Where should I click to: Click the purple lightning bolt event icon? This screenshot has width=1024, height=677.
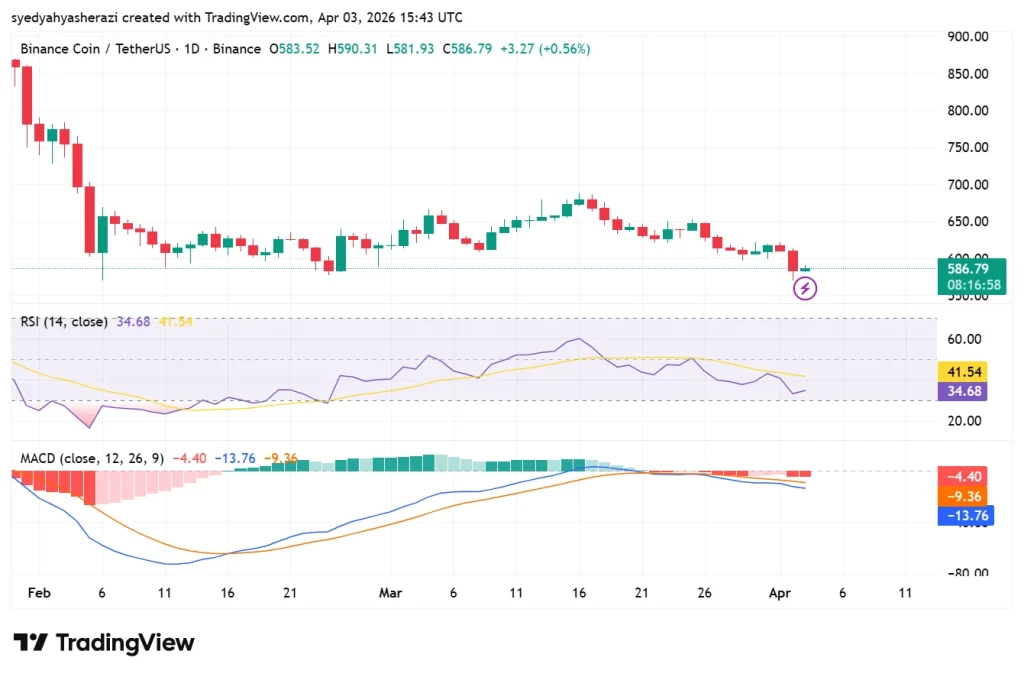coord(805,288)
